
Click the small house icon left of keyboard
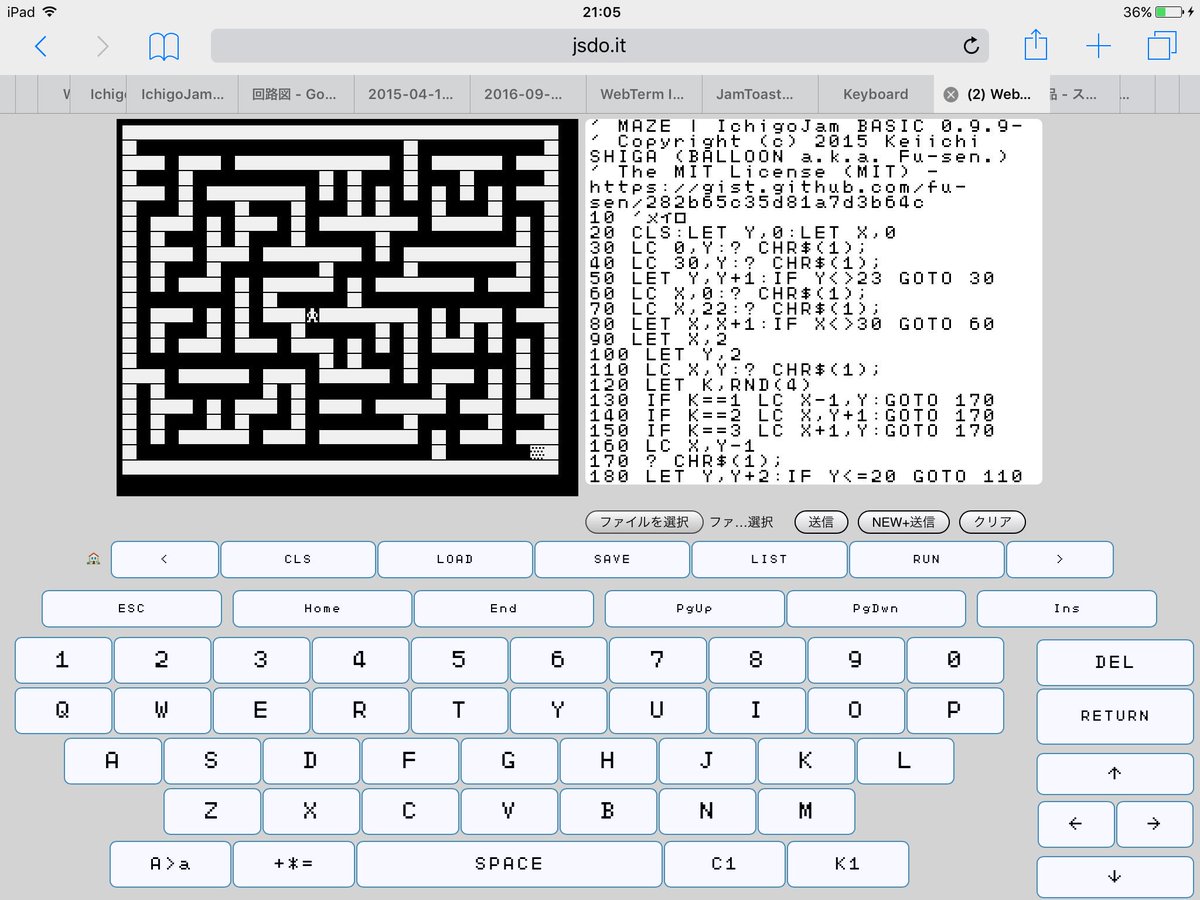(x=94, y=559)
